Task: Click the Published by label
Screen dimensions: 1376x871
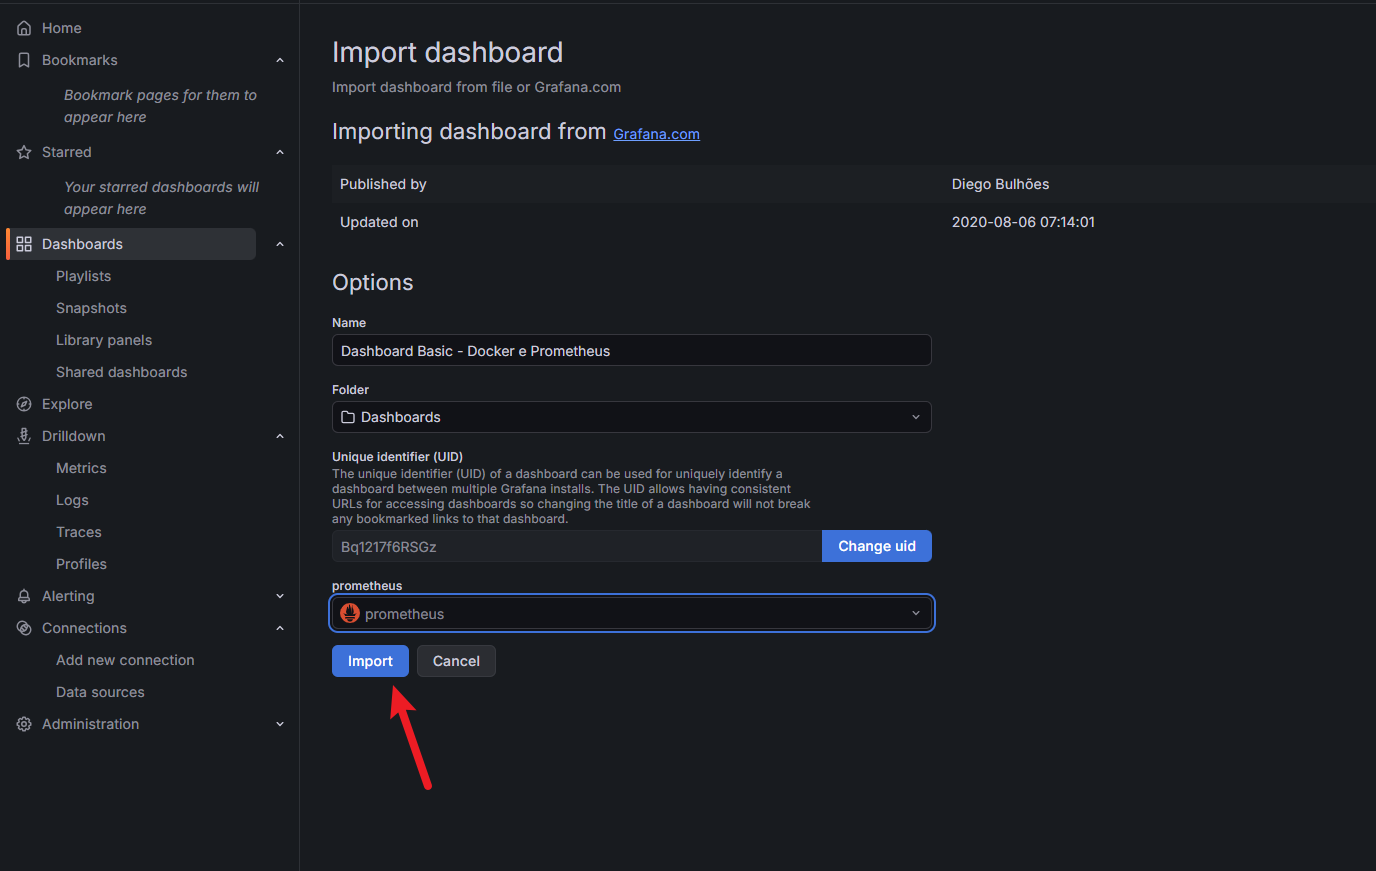Action: coord(383,184)
